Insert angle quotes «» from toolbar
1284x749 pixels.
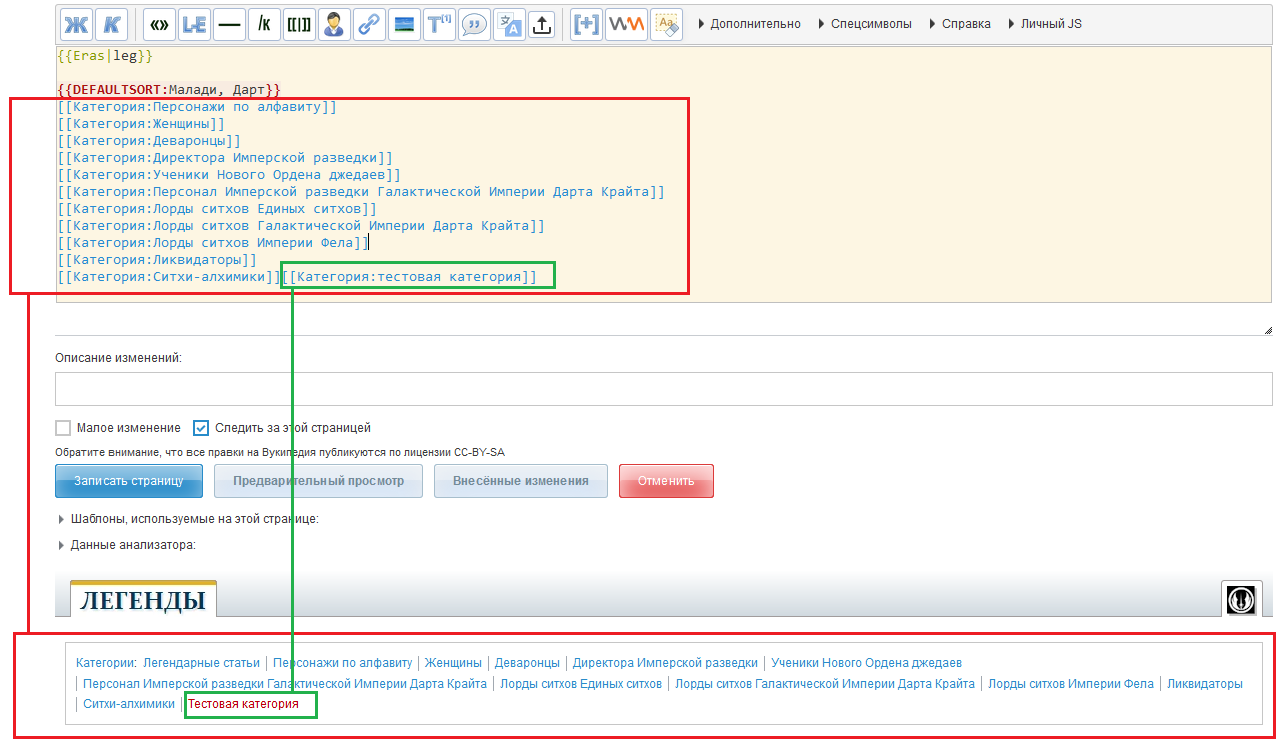pyautogui.click(x=159, y=25)
